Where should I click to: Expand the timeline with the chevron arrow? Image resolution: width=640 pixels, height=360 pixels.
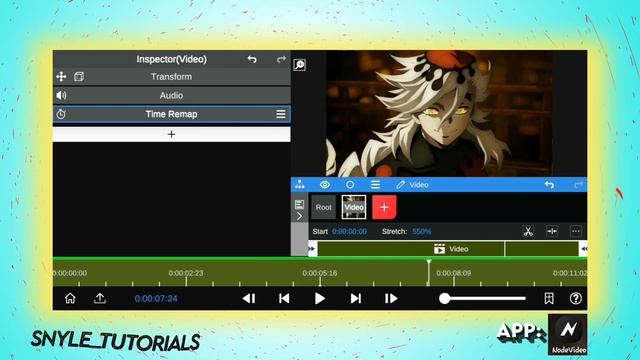click(x=299, y=216)
